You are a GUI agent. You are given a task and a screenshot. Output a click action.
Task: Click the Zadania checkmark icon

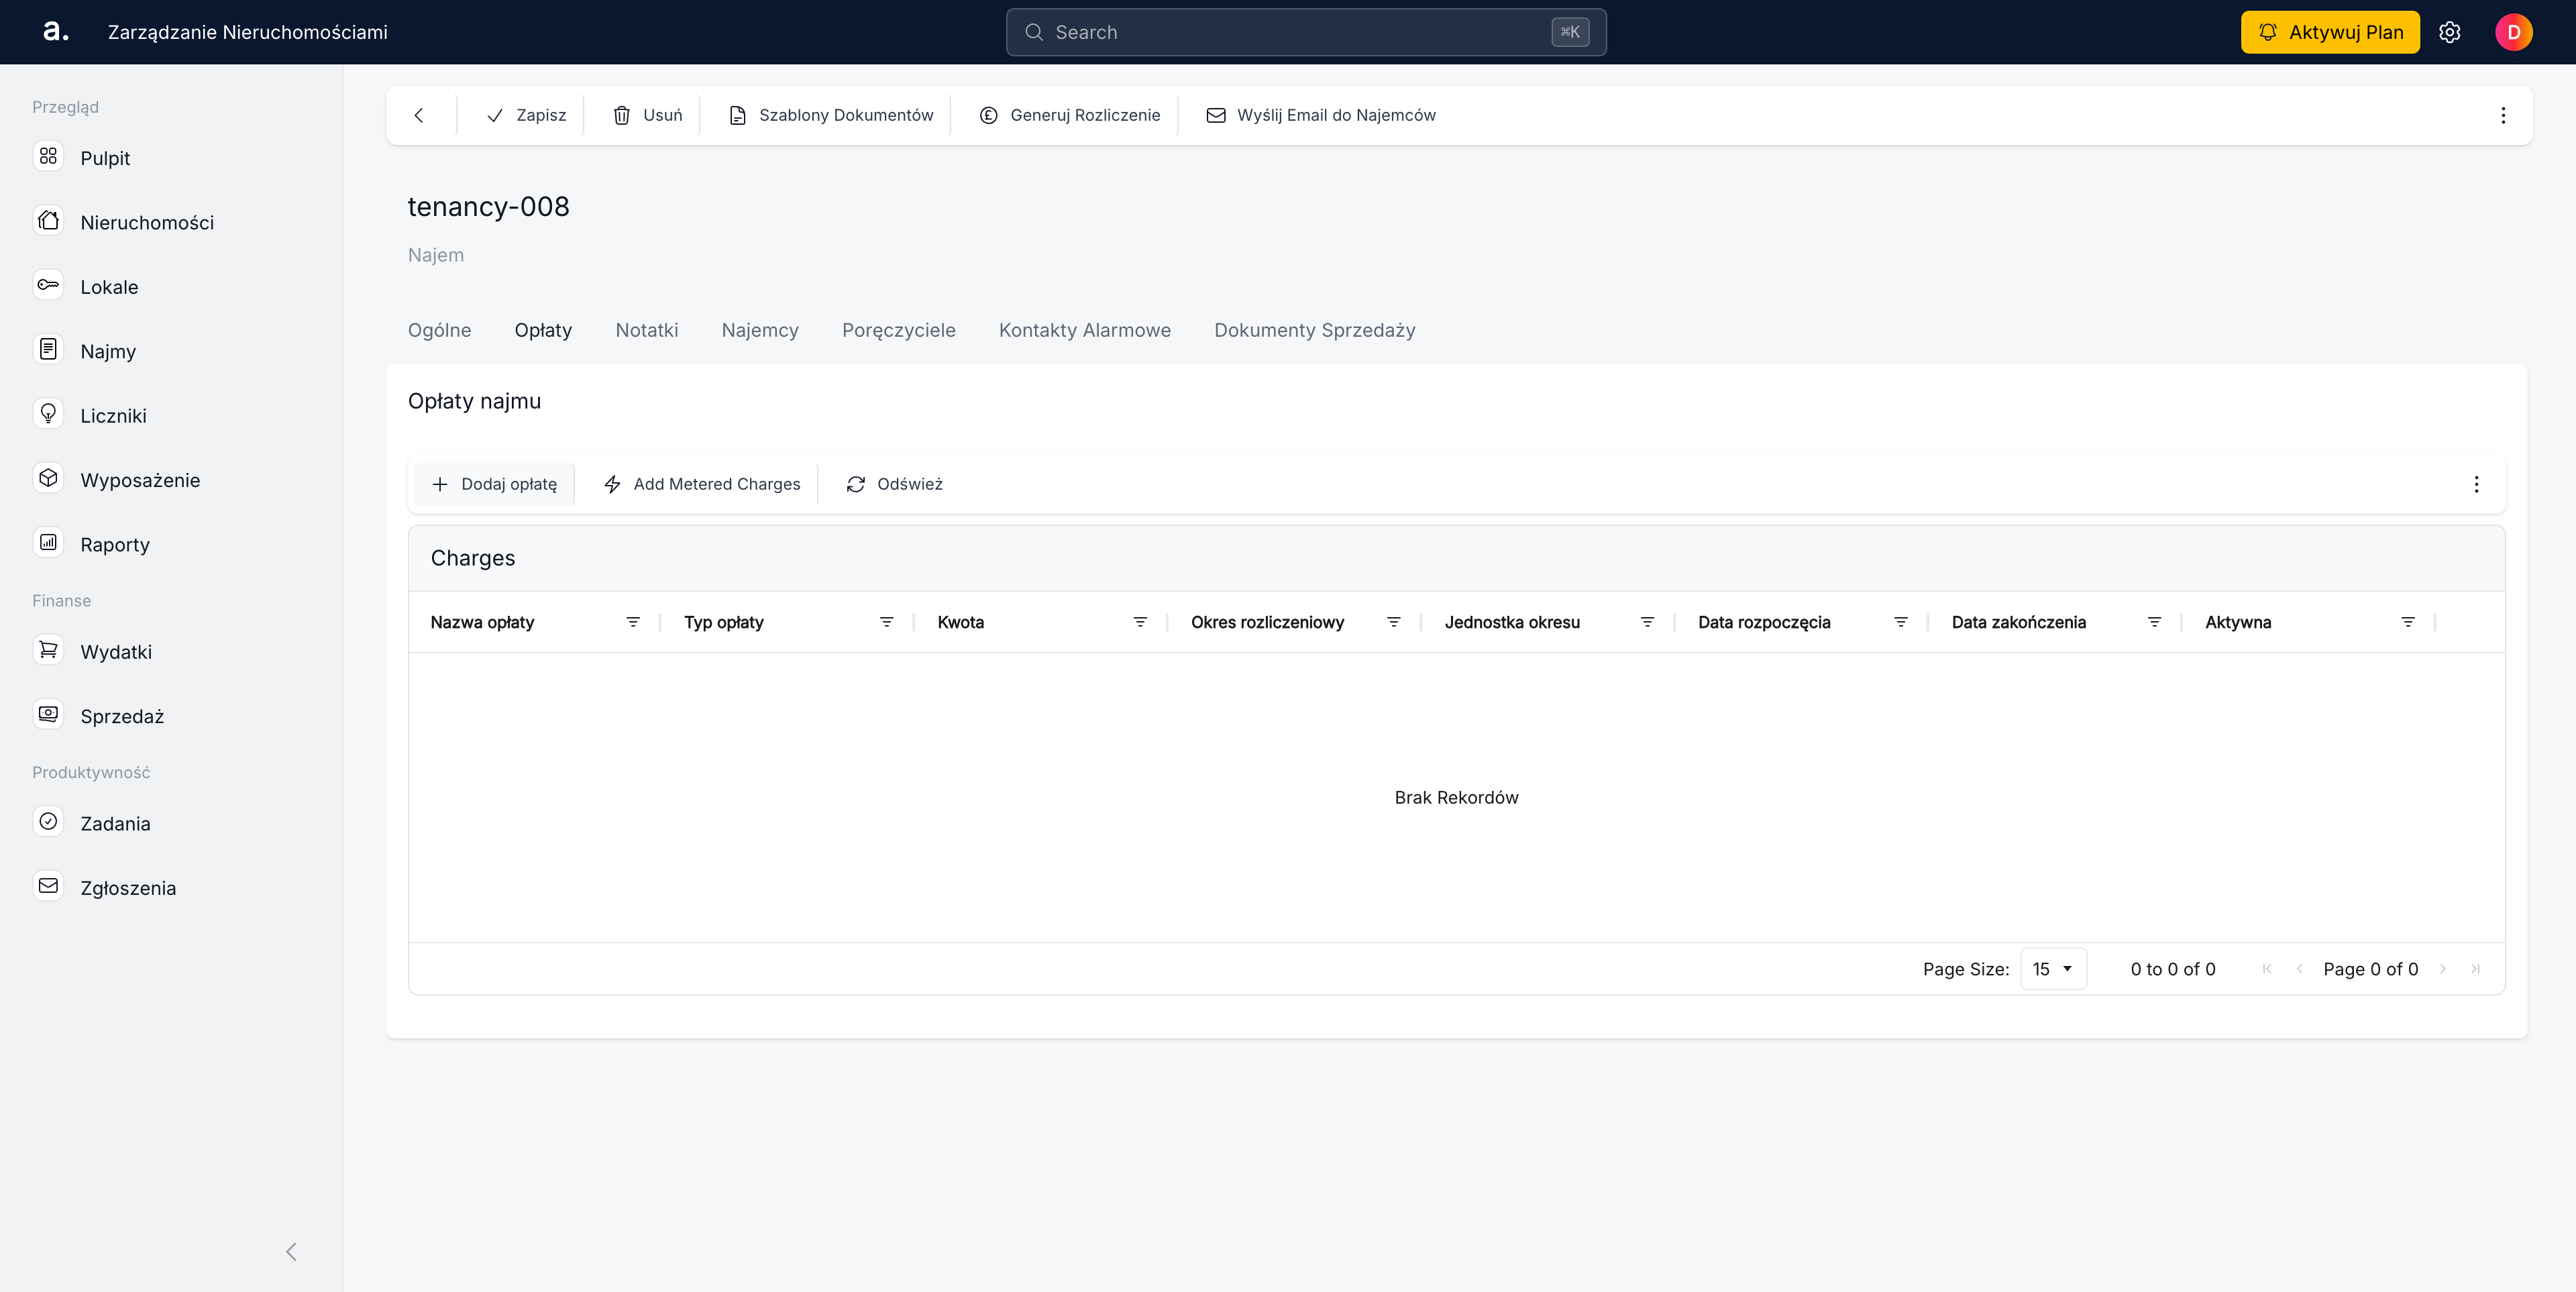coord(48,822)
